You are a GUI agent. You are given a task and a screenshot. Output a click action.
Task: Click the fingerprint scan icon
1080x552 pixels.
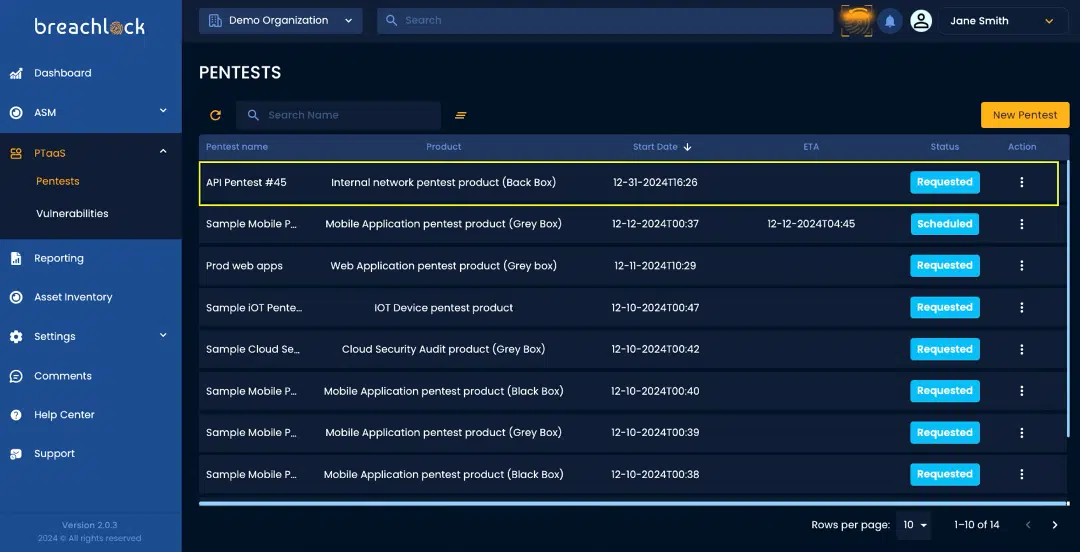856,21
